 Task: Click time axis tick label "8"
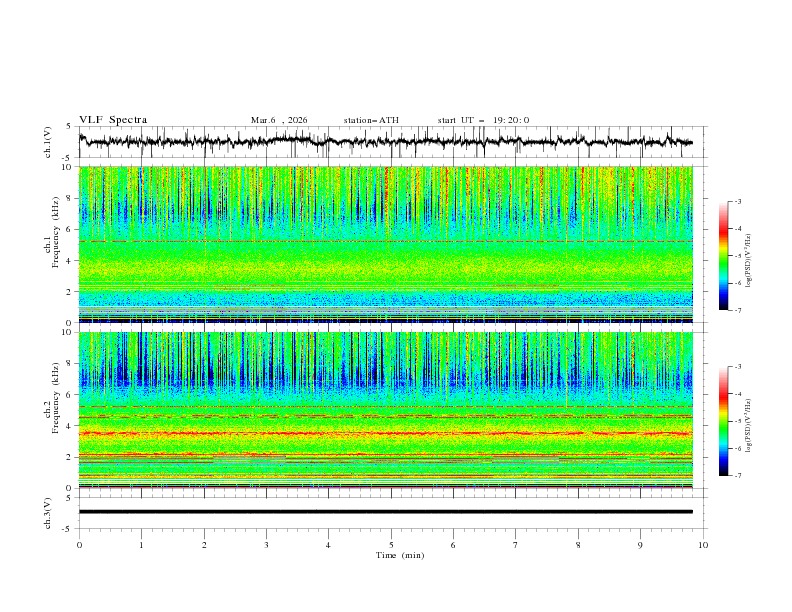578,545
